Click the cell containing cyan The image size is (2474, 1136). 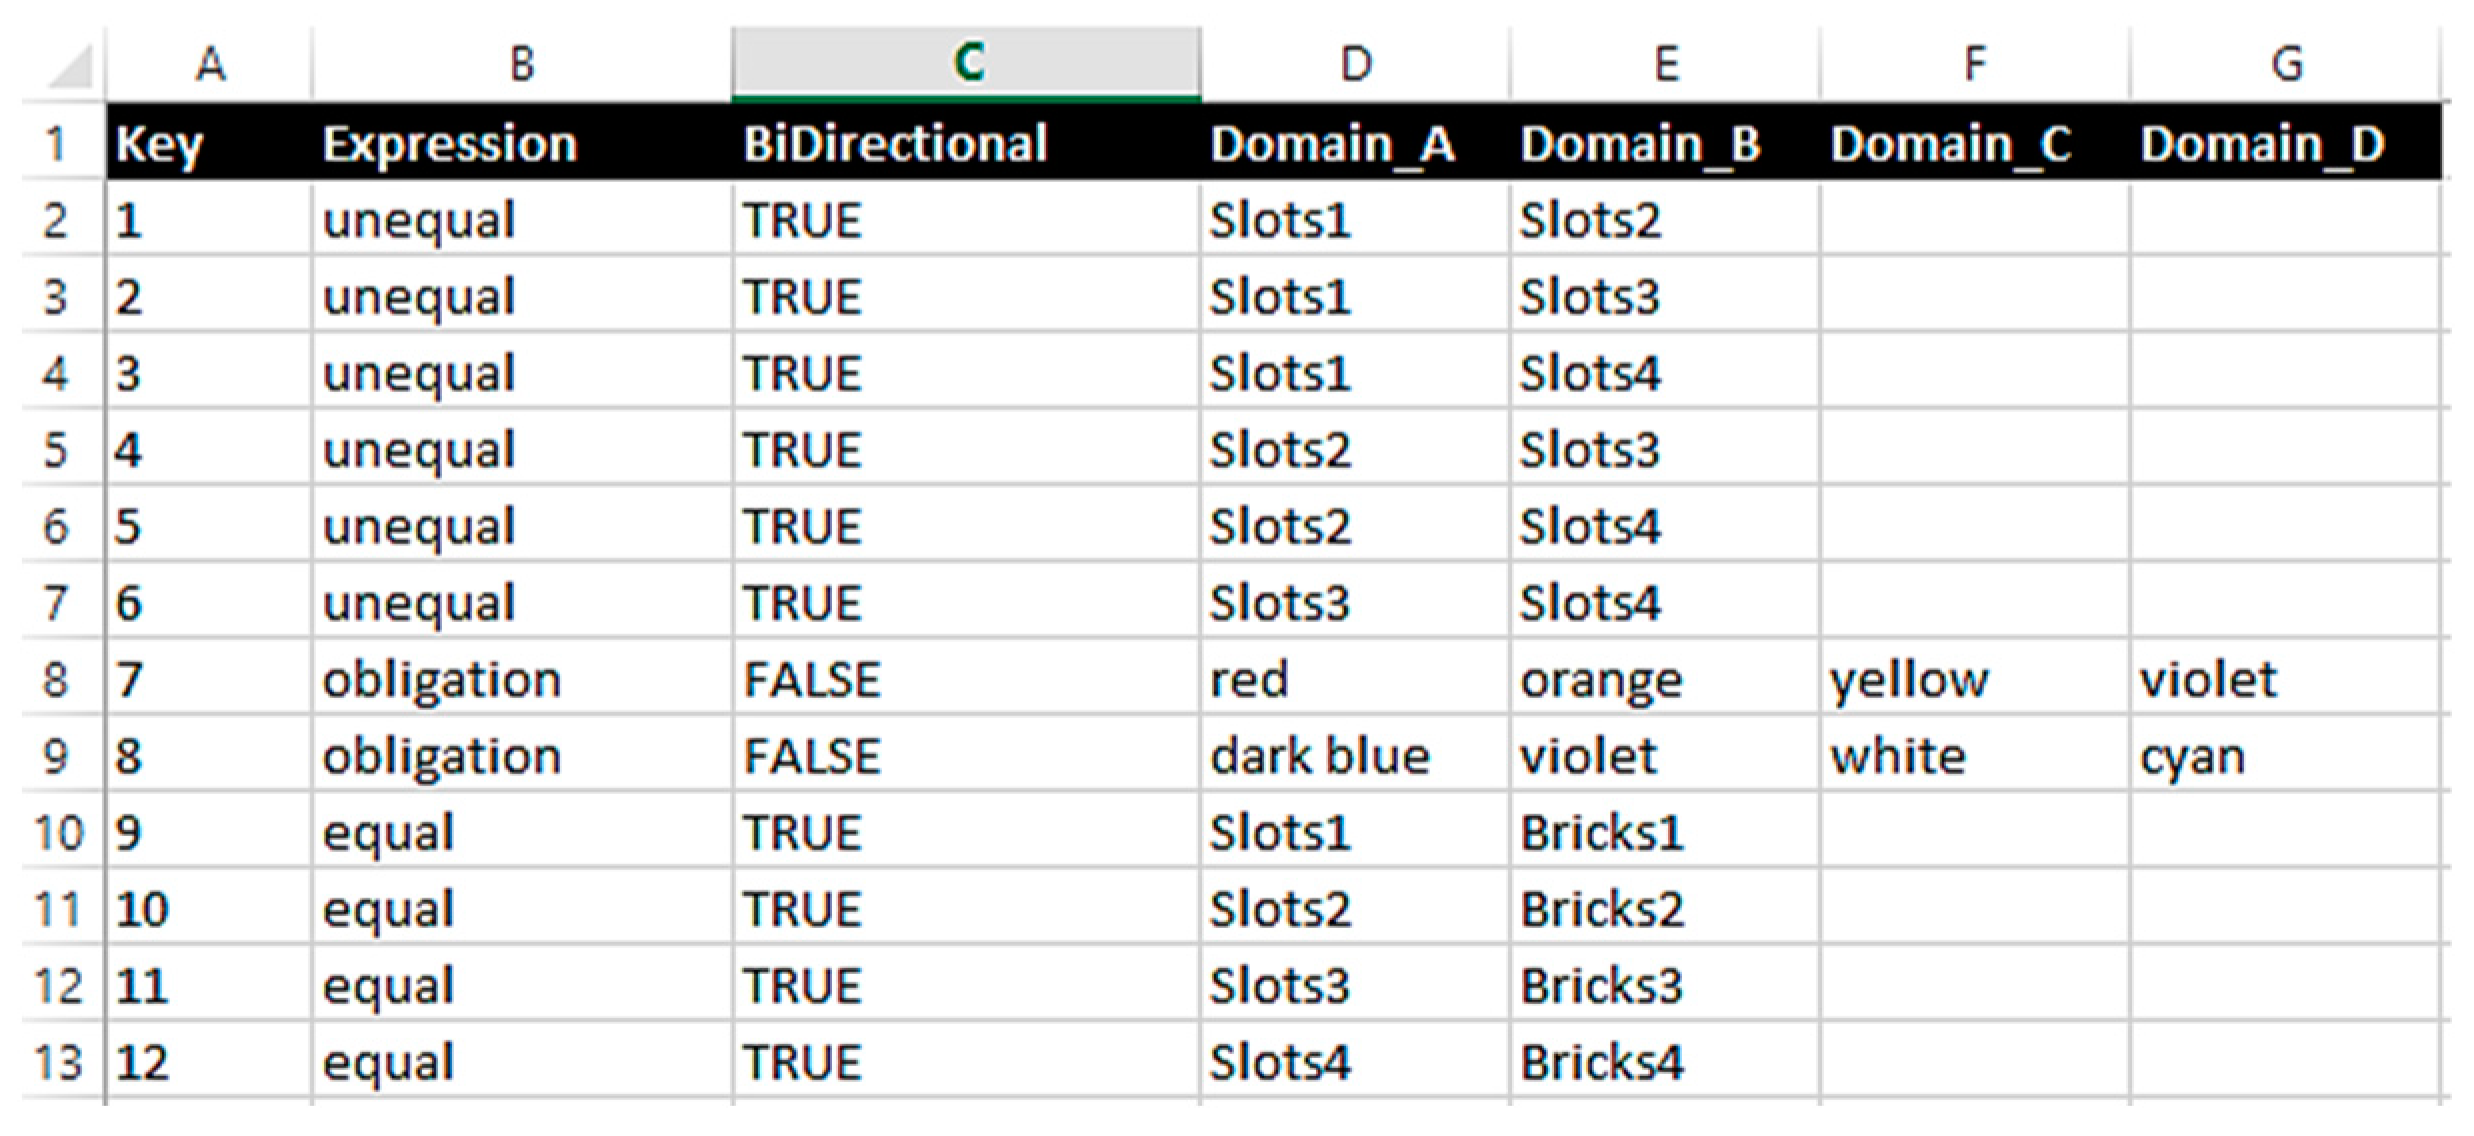pyautogui.click(x=2192, y=757)
